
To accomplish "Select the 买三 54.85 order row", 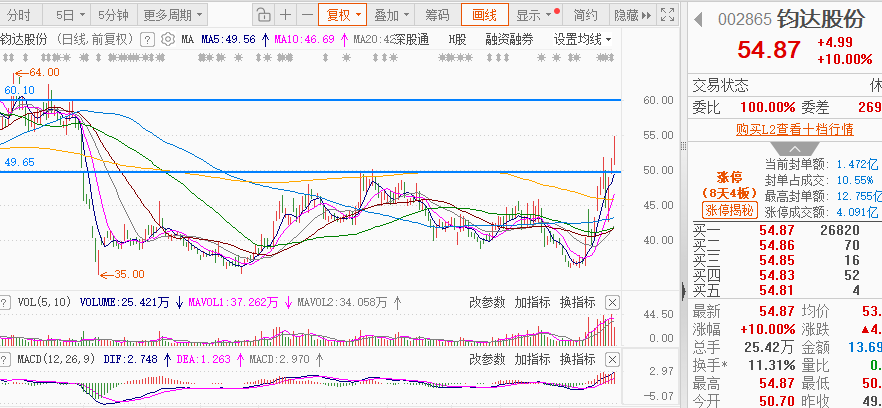I will click(785, 260).
